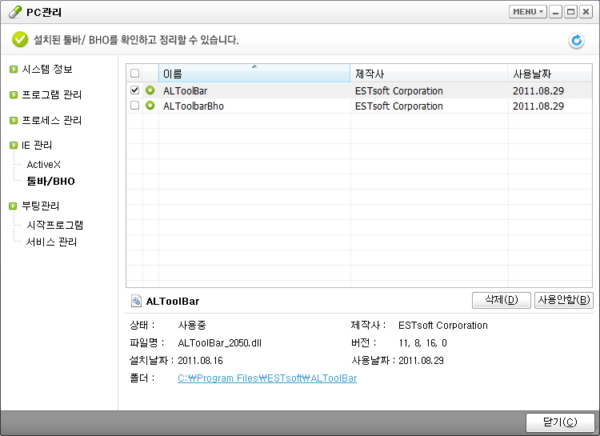Select ActiveX under IE 관리
600x436 pixels.
pos(44,164)
